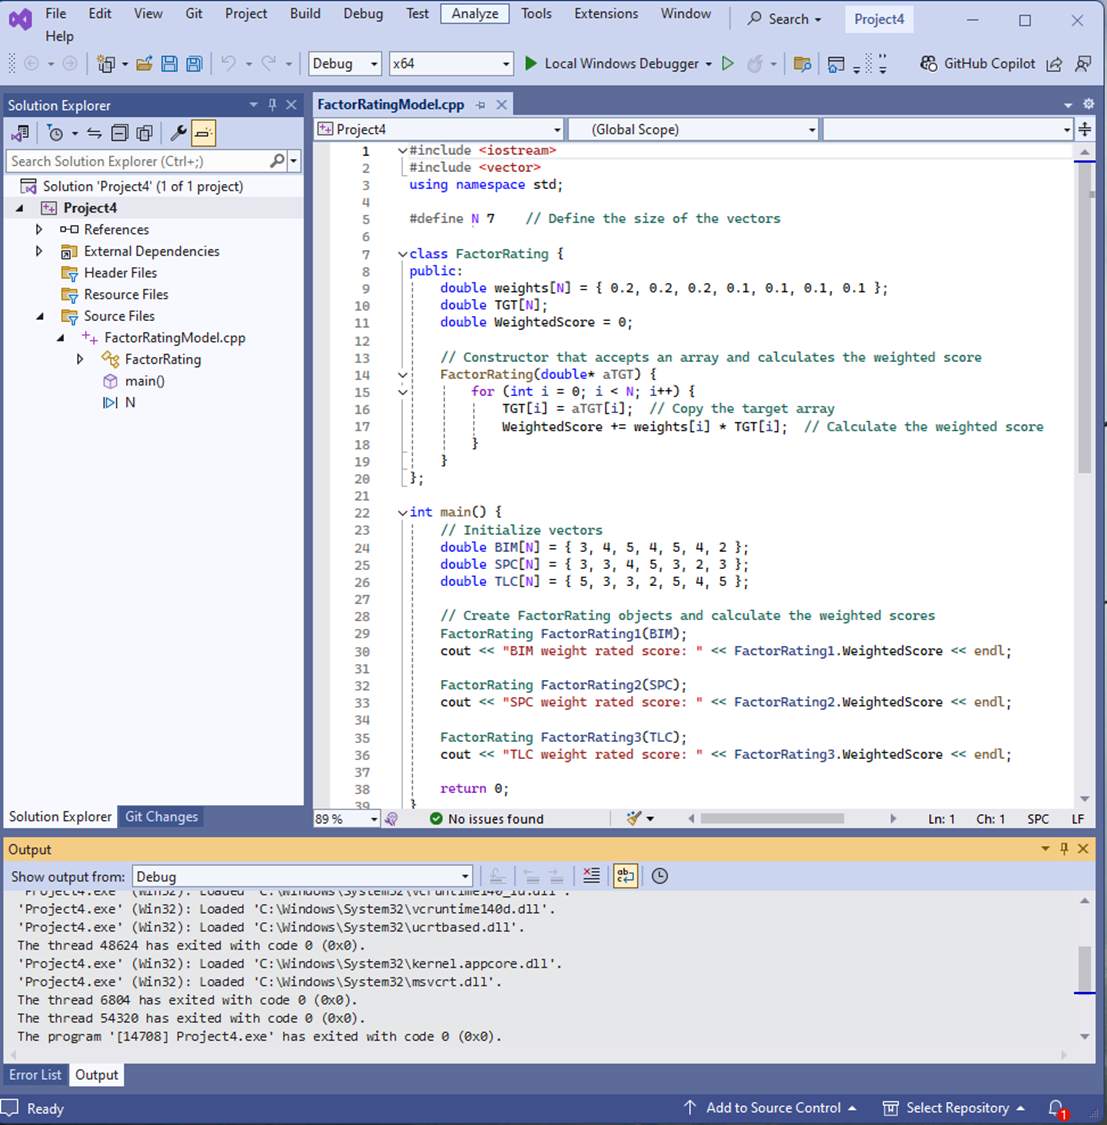
Task: Open the Properties wrench icon in Solution Explorer
Action: (x=178, y=132)
